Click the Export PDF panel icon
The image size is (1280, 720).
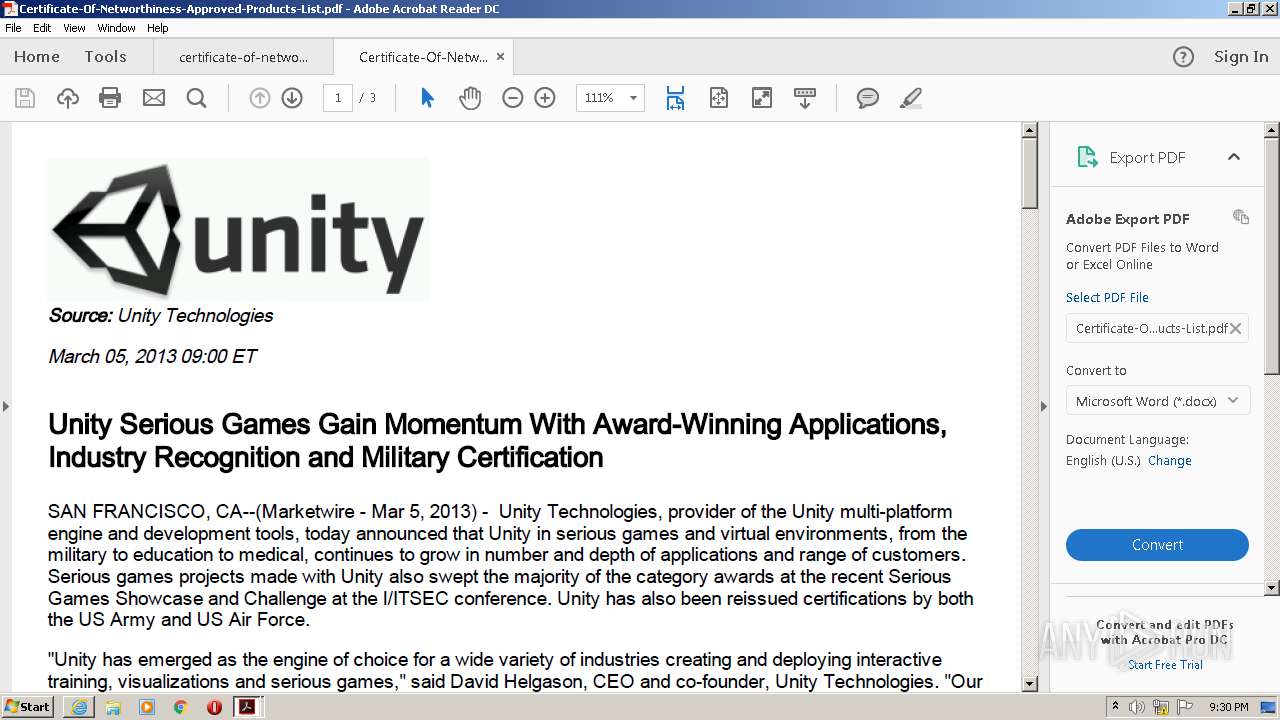click(x=1087, y=157)
